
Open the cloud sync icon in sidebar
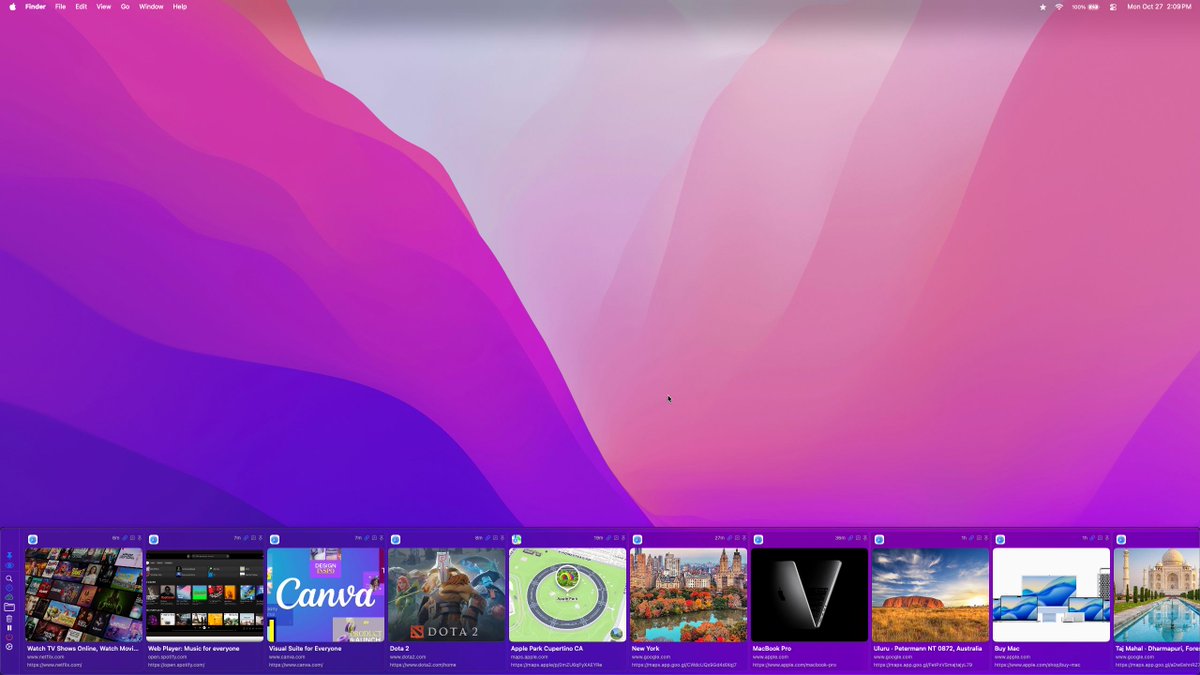coord(9,597)
